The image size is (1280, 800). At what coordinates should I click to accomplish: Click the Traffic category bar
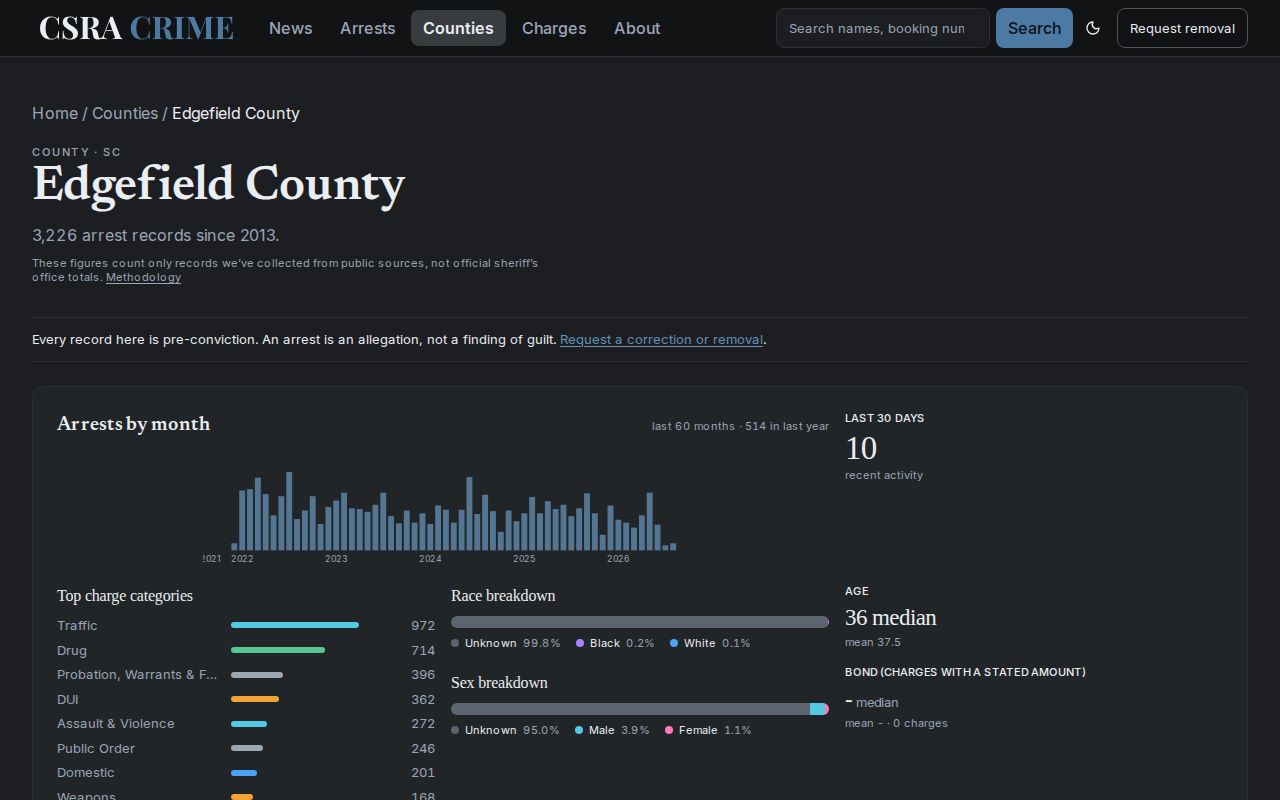point(295,625)
